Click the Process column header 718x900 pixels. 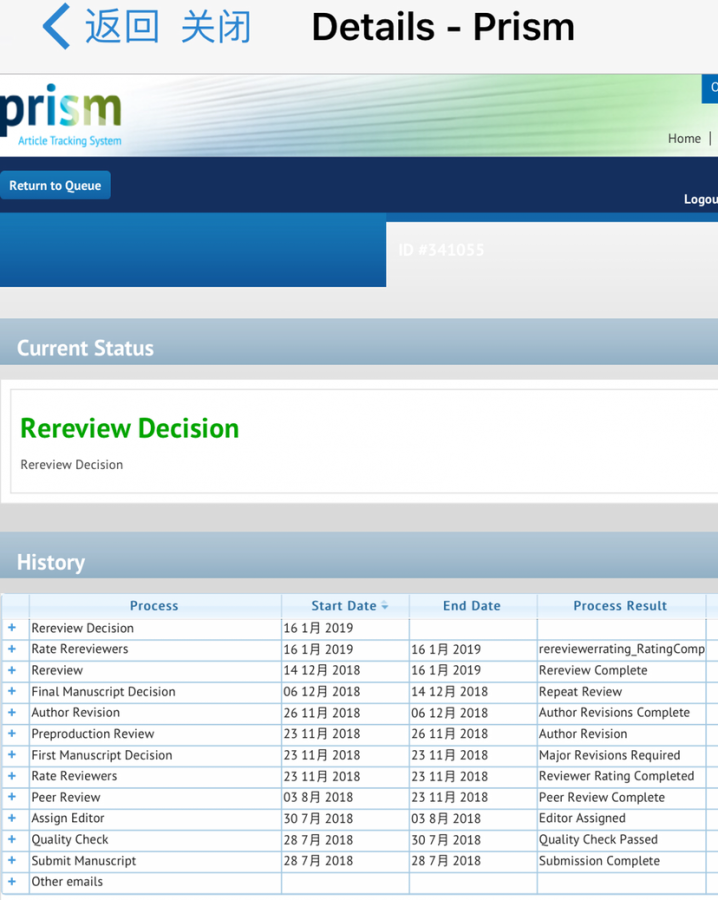(x=154, y=606)
